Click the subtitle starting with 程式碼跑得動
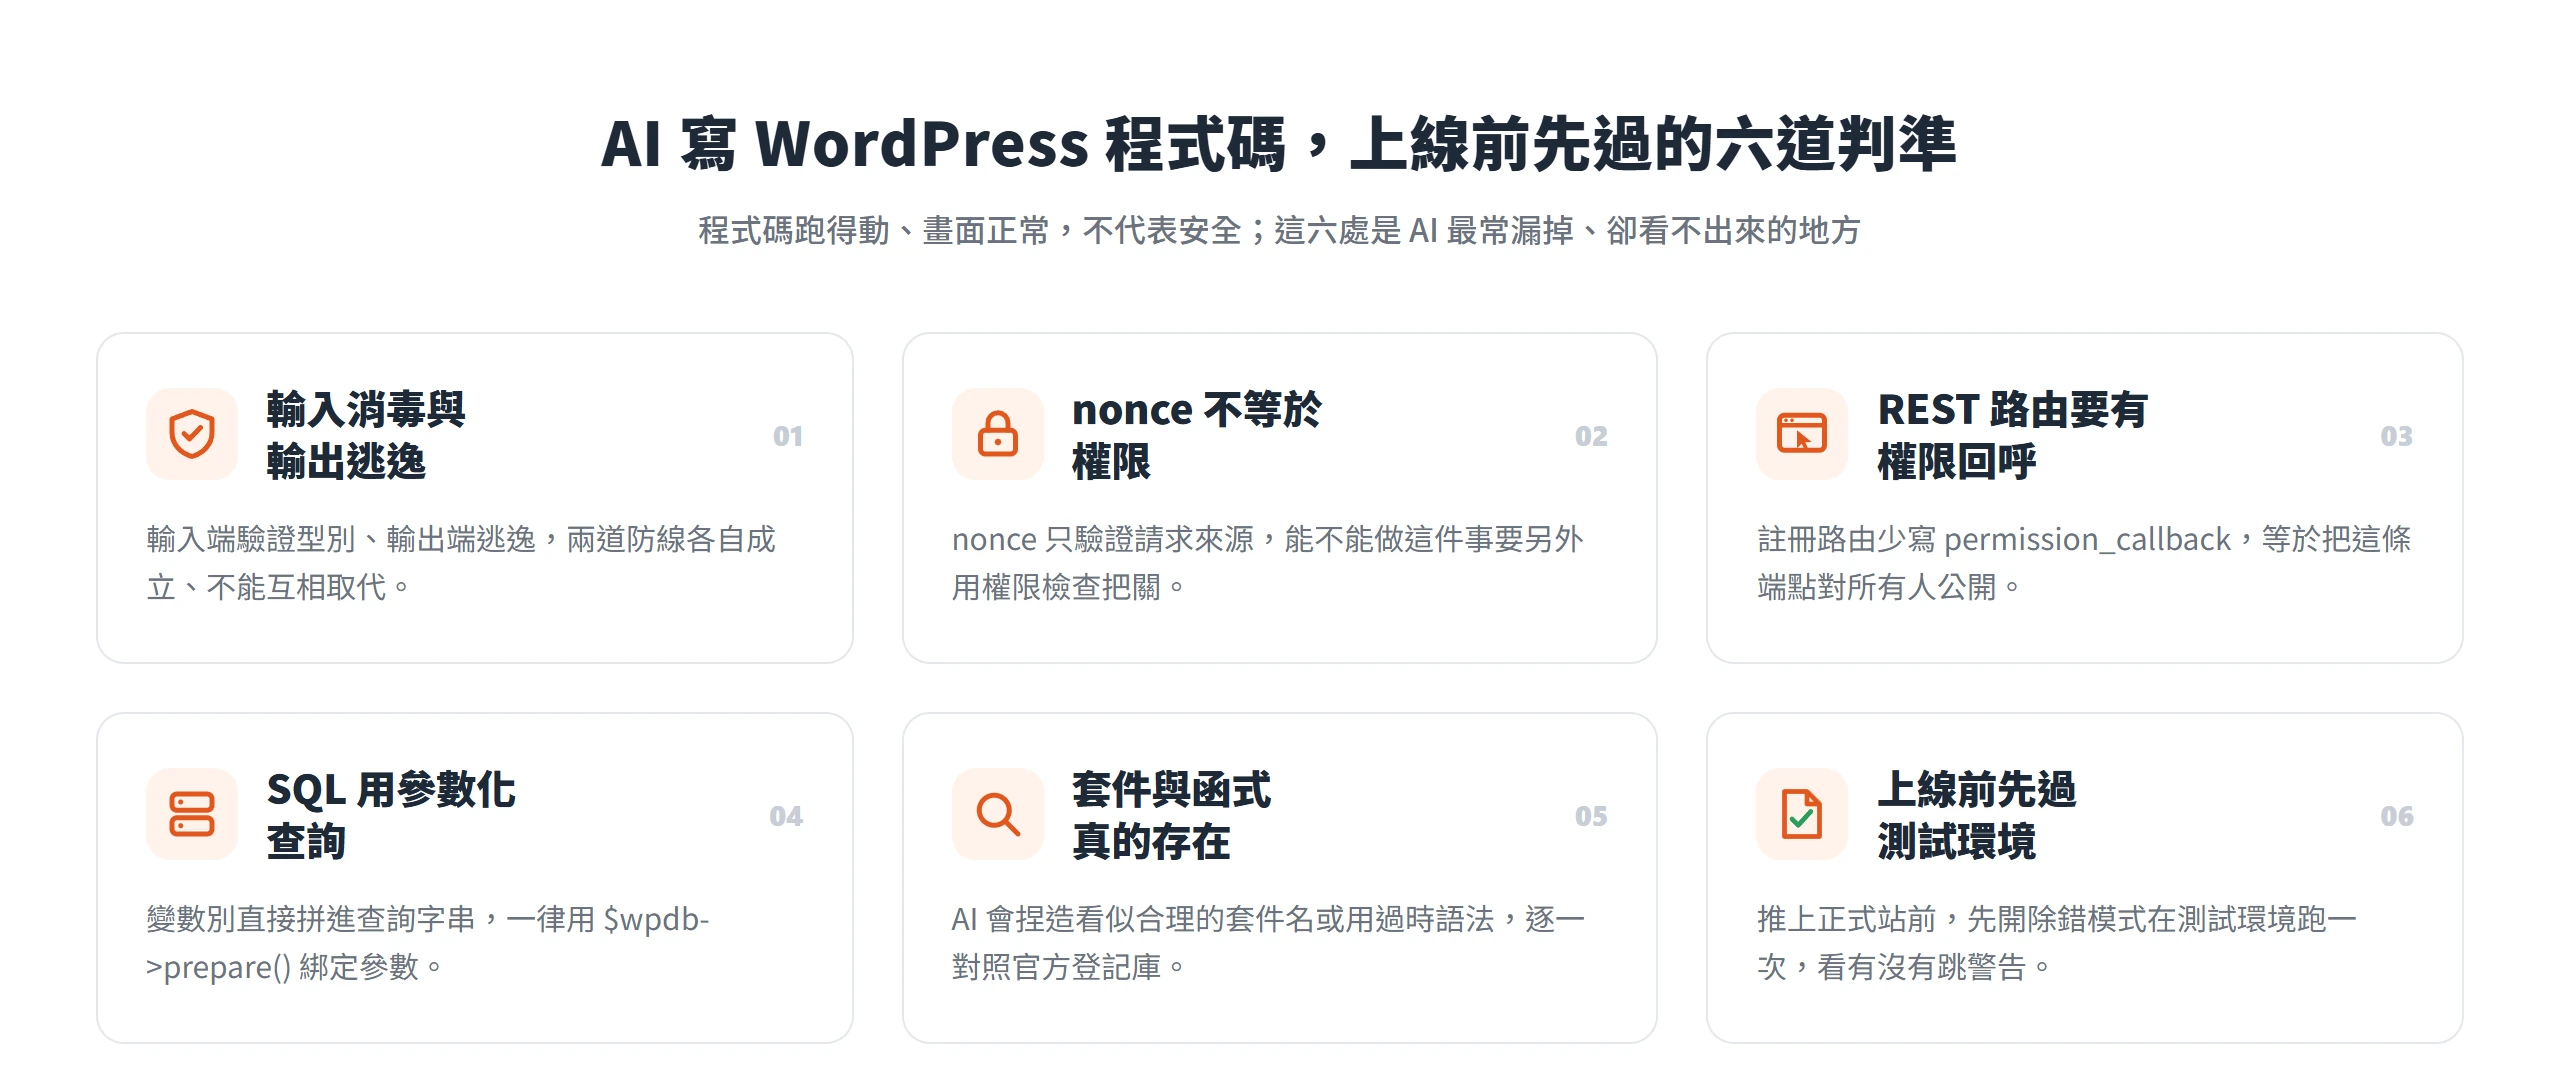The height and width of the screenshot is (1068, 2560). tap(1279, 231)
